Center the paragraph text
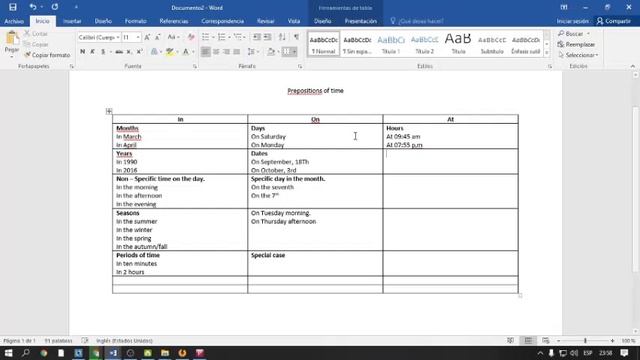Viewport: 640px width, 360px height. click(x=216, y=52)
